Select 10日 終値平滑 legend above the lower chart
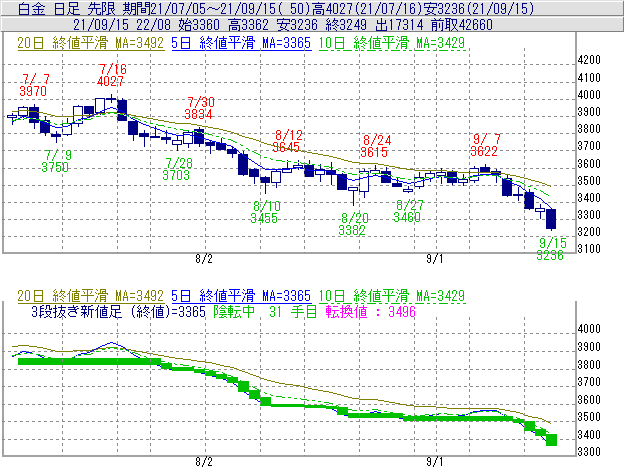The image size is (624, 475). [392, 296]
